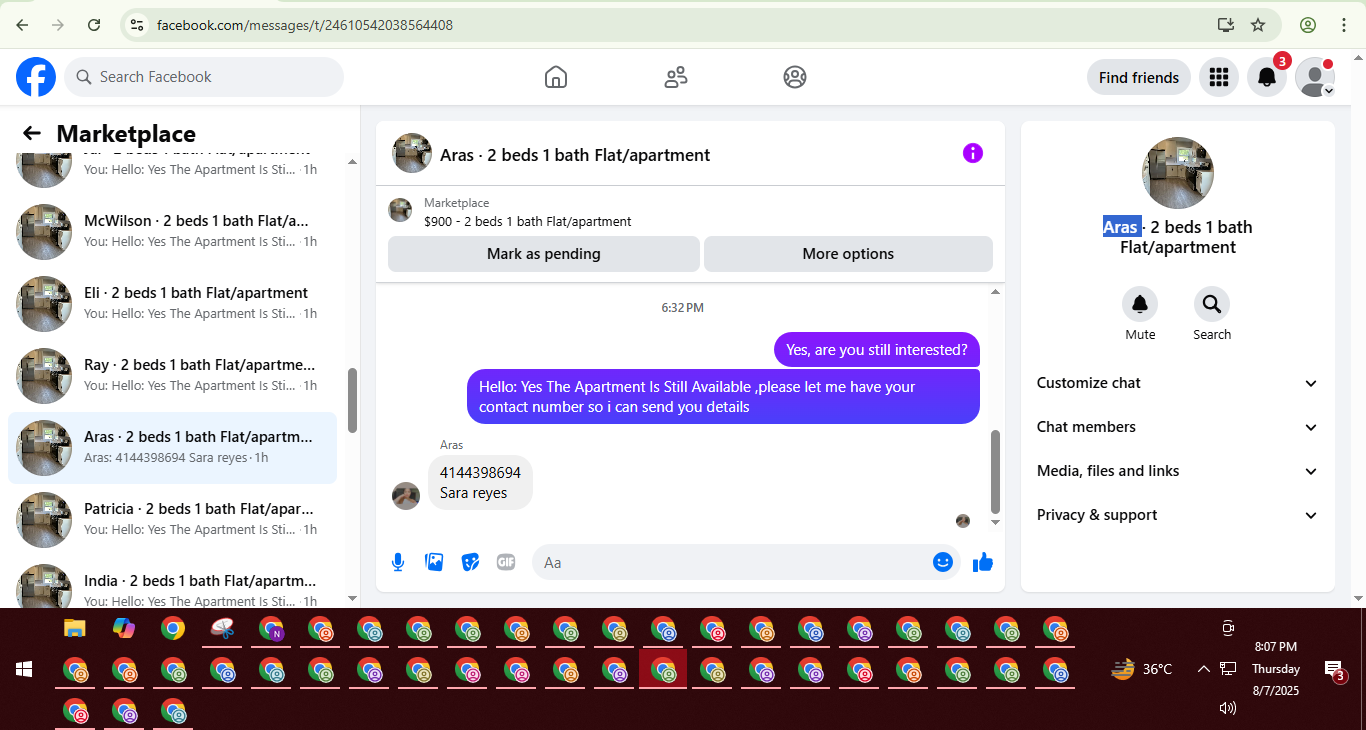Screen dimensions: 1366x730
Task: Click the 6:32 PM timestamp
Action: [683, 308]
